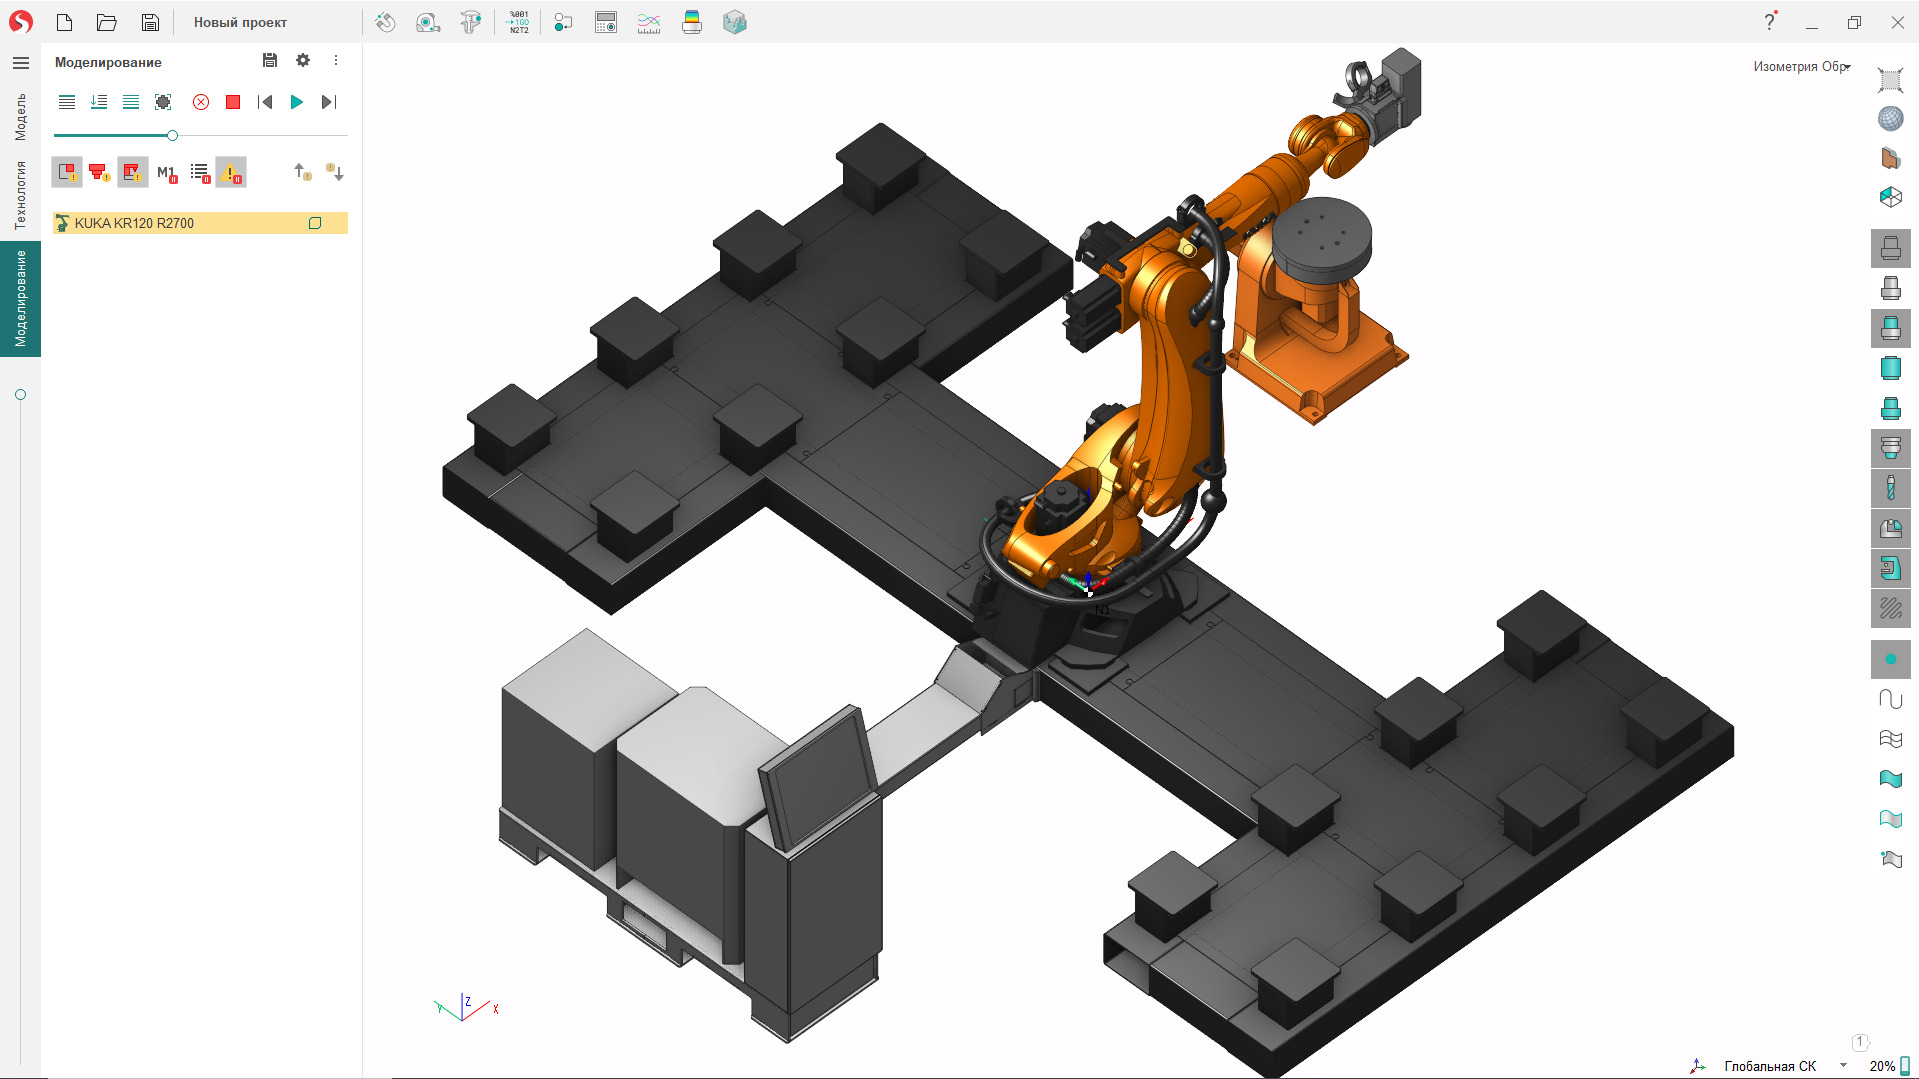Viewport: 1919px width, 1079px height.
Task: Click the machining calculator toolbar icon
Action: (605, 22)
